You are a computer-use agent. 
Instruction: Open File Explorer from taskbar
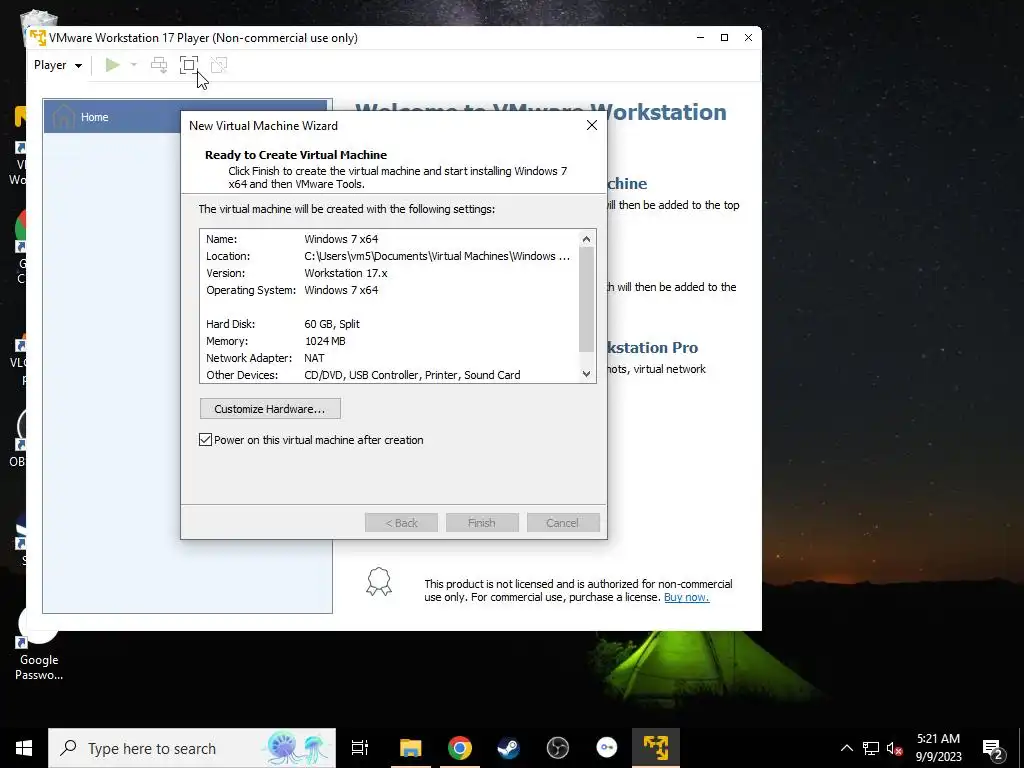411,748
